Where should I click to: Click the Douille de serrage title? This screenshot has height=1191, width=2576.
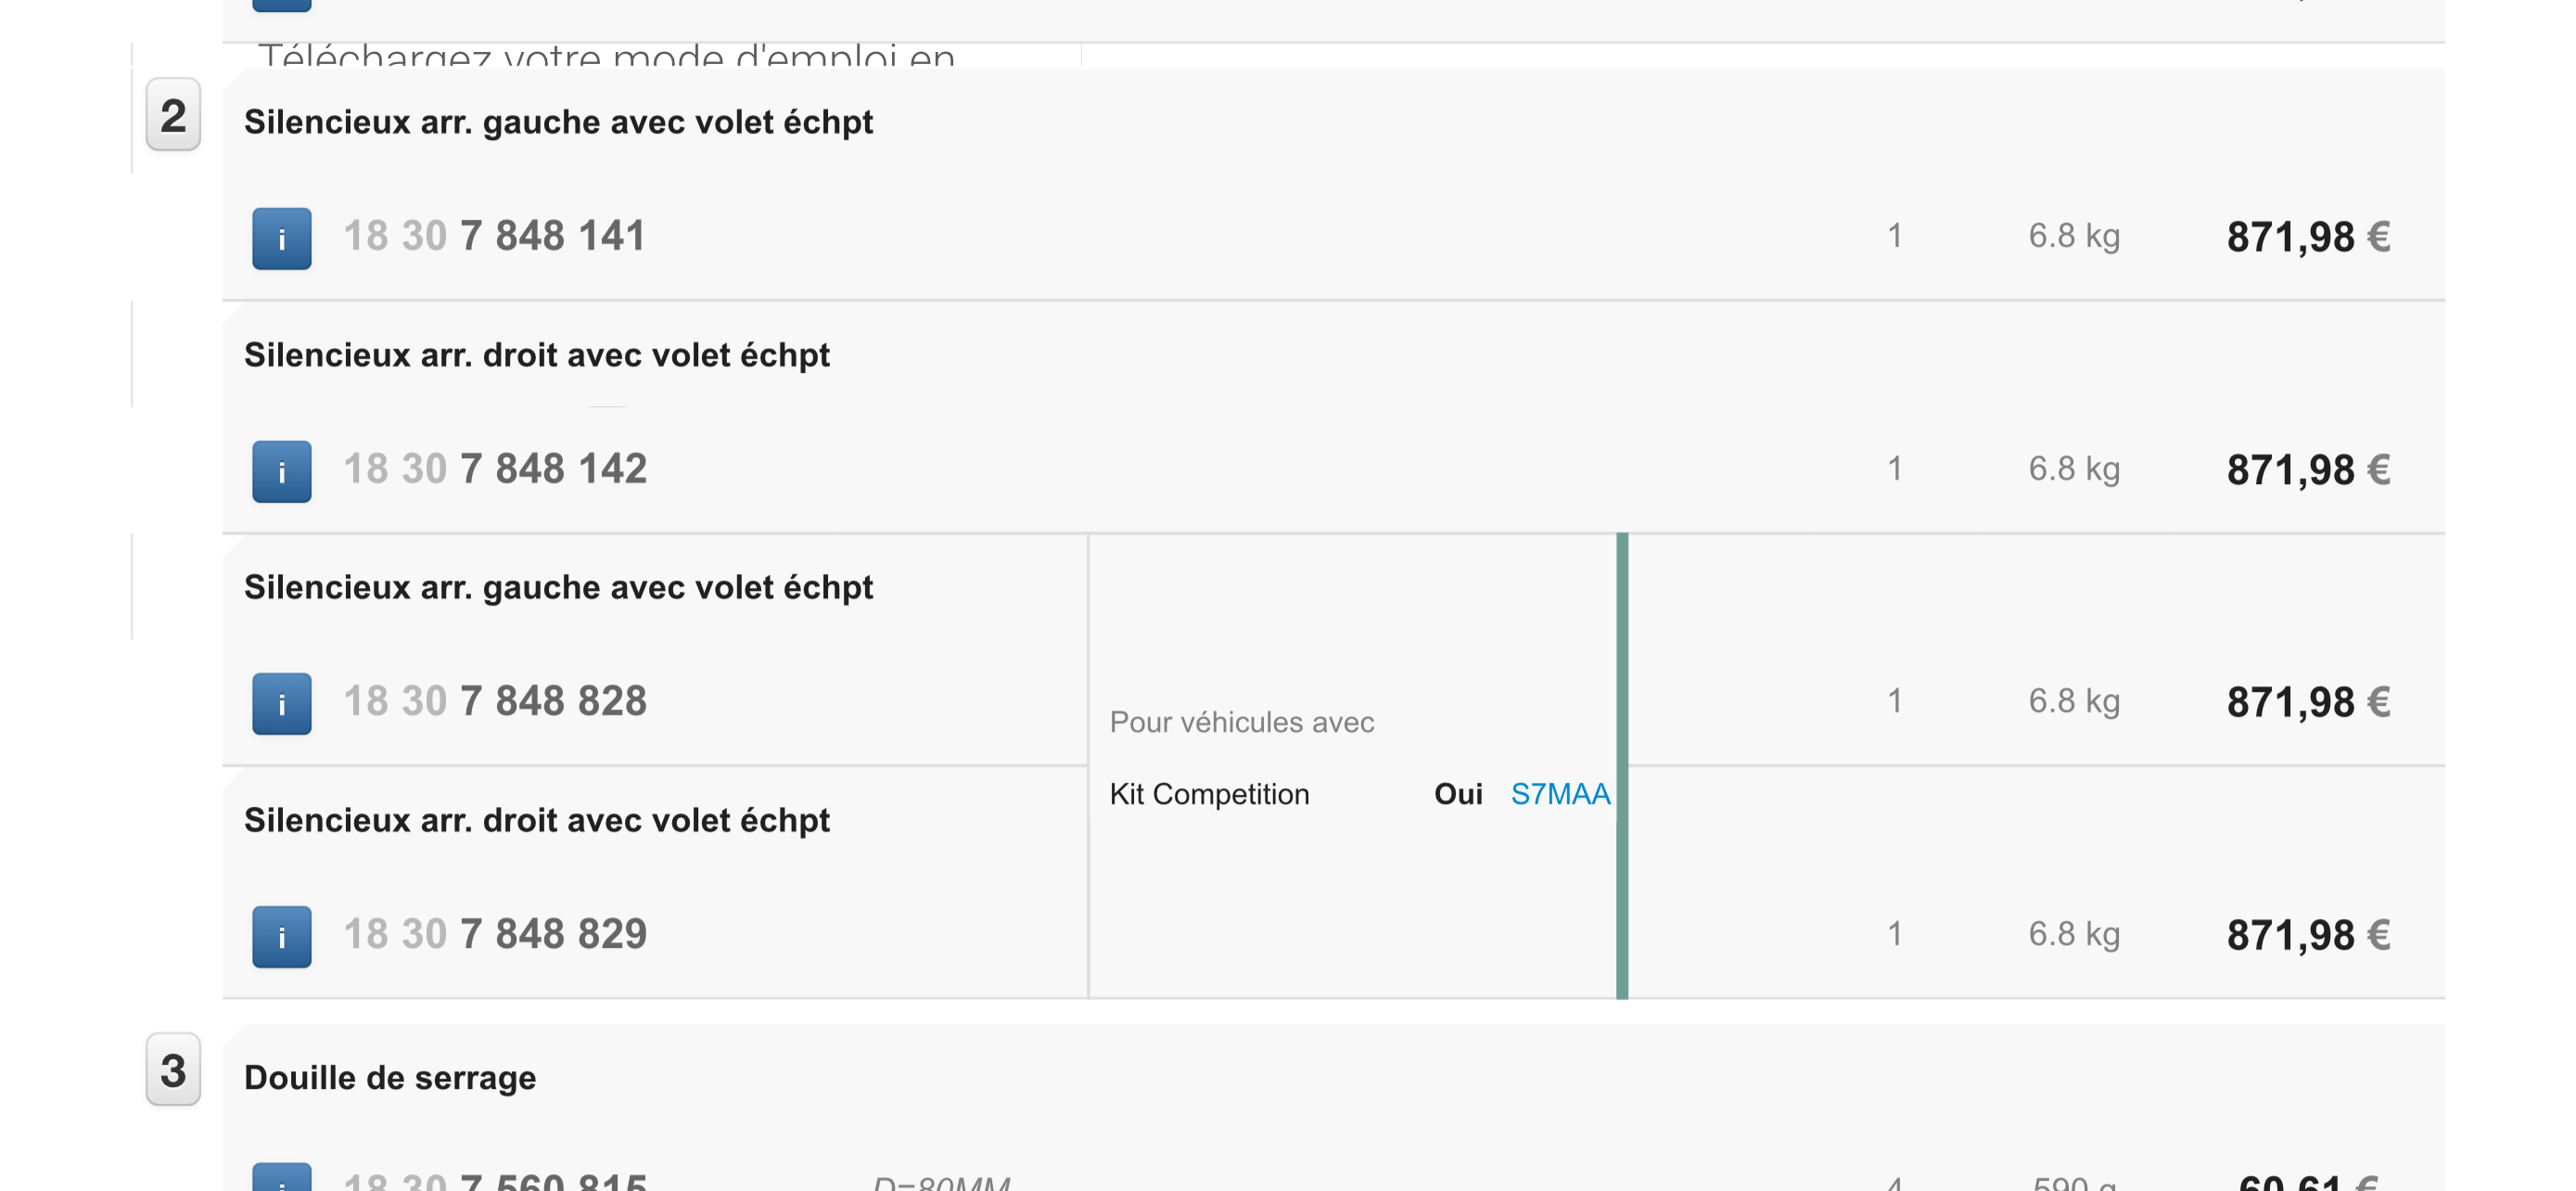(x=390, y=1078)
